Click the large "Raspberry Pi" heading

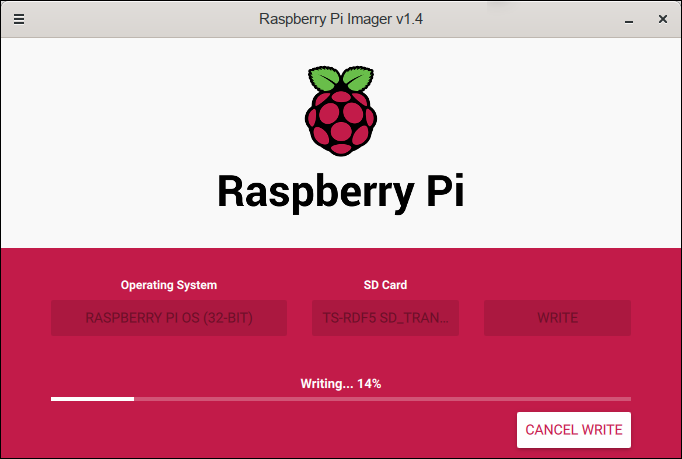[x=340, y=192]
